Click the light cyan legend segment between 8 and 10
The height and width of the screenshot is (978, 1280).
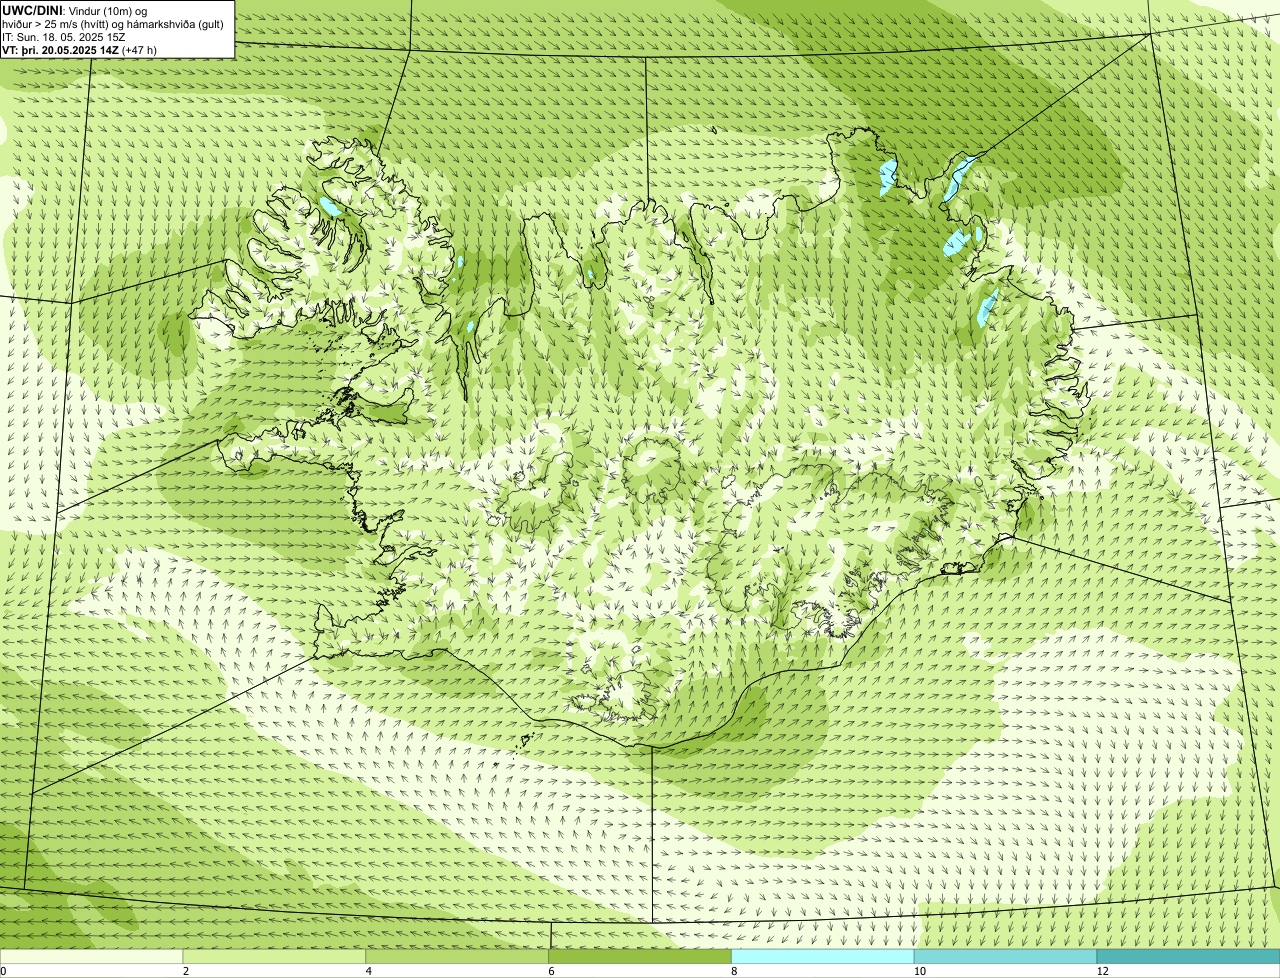coord(823,956)
